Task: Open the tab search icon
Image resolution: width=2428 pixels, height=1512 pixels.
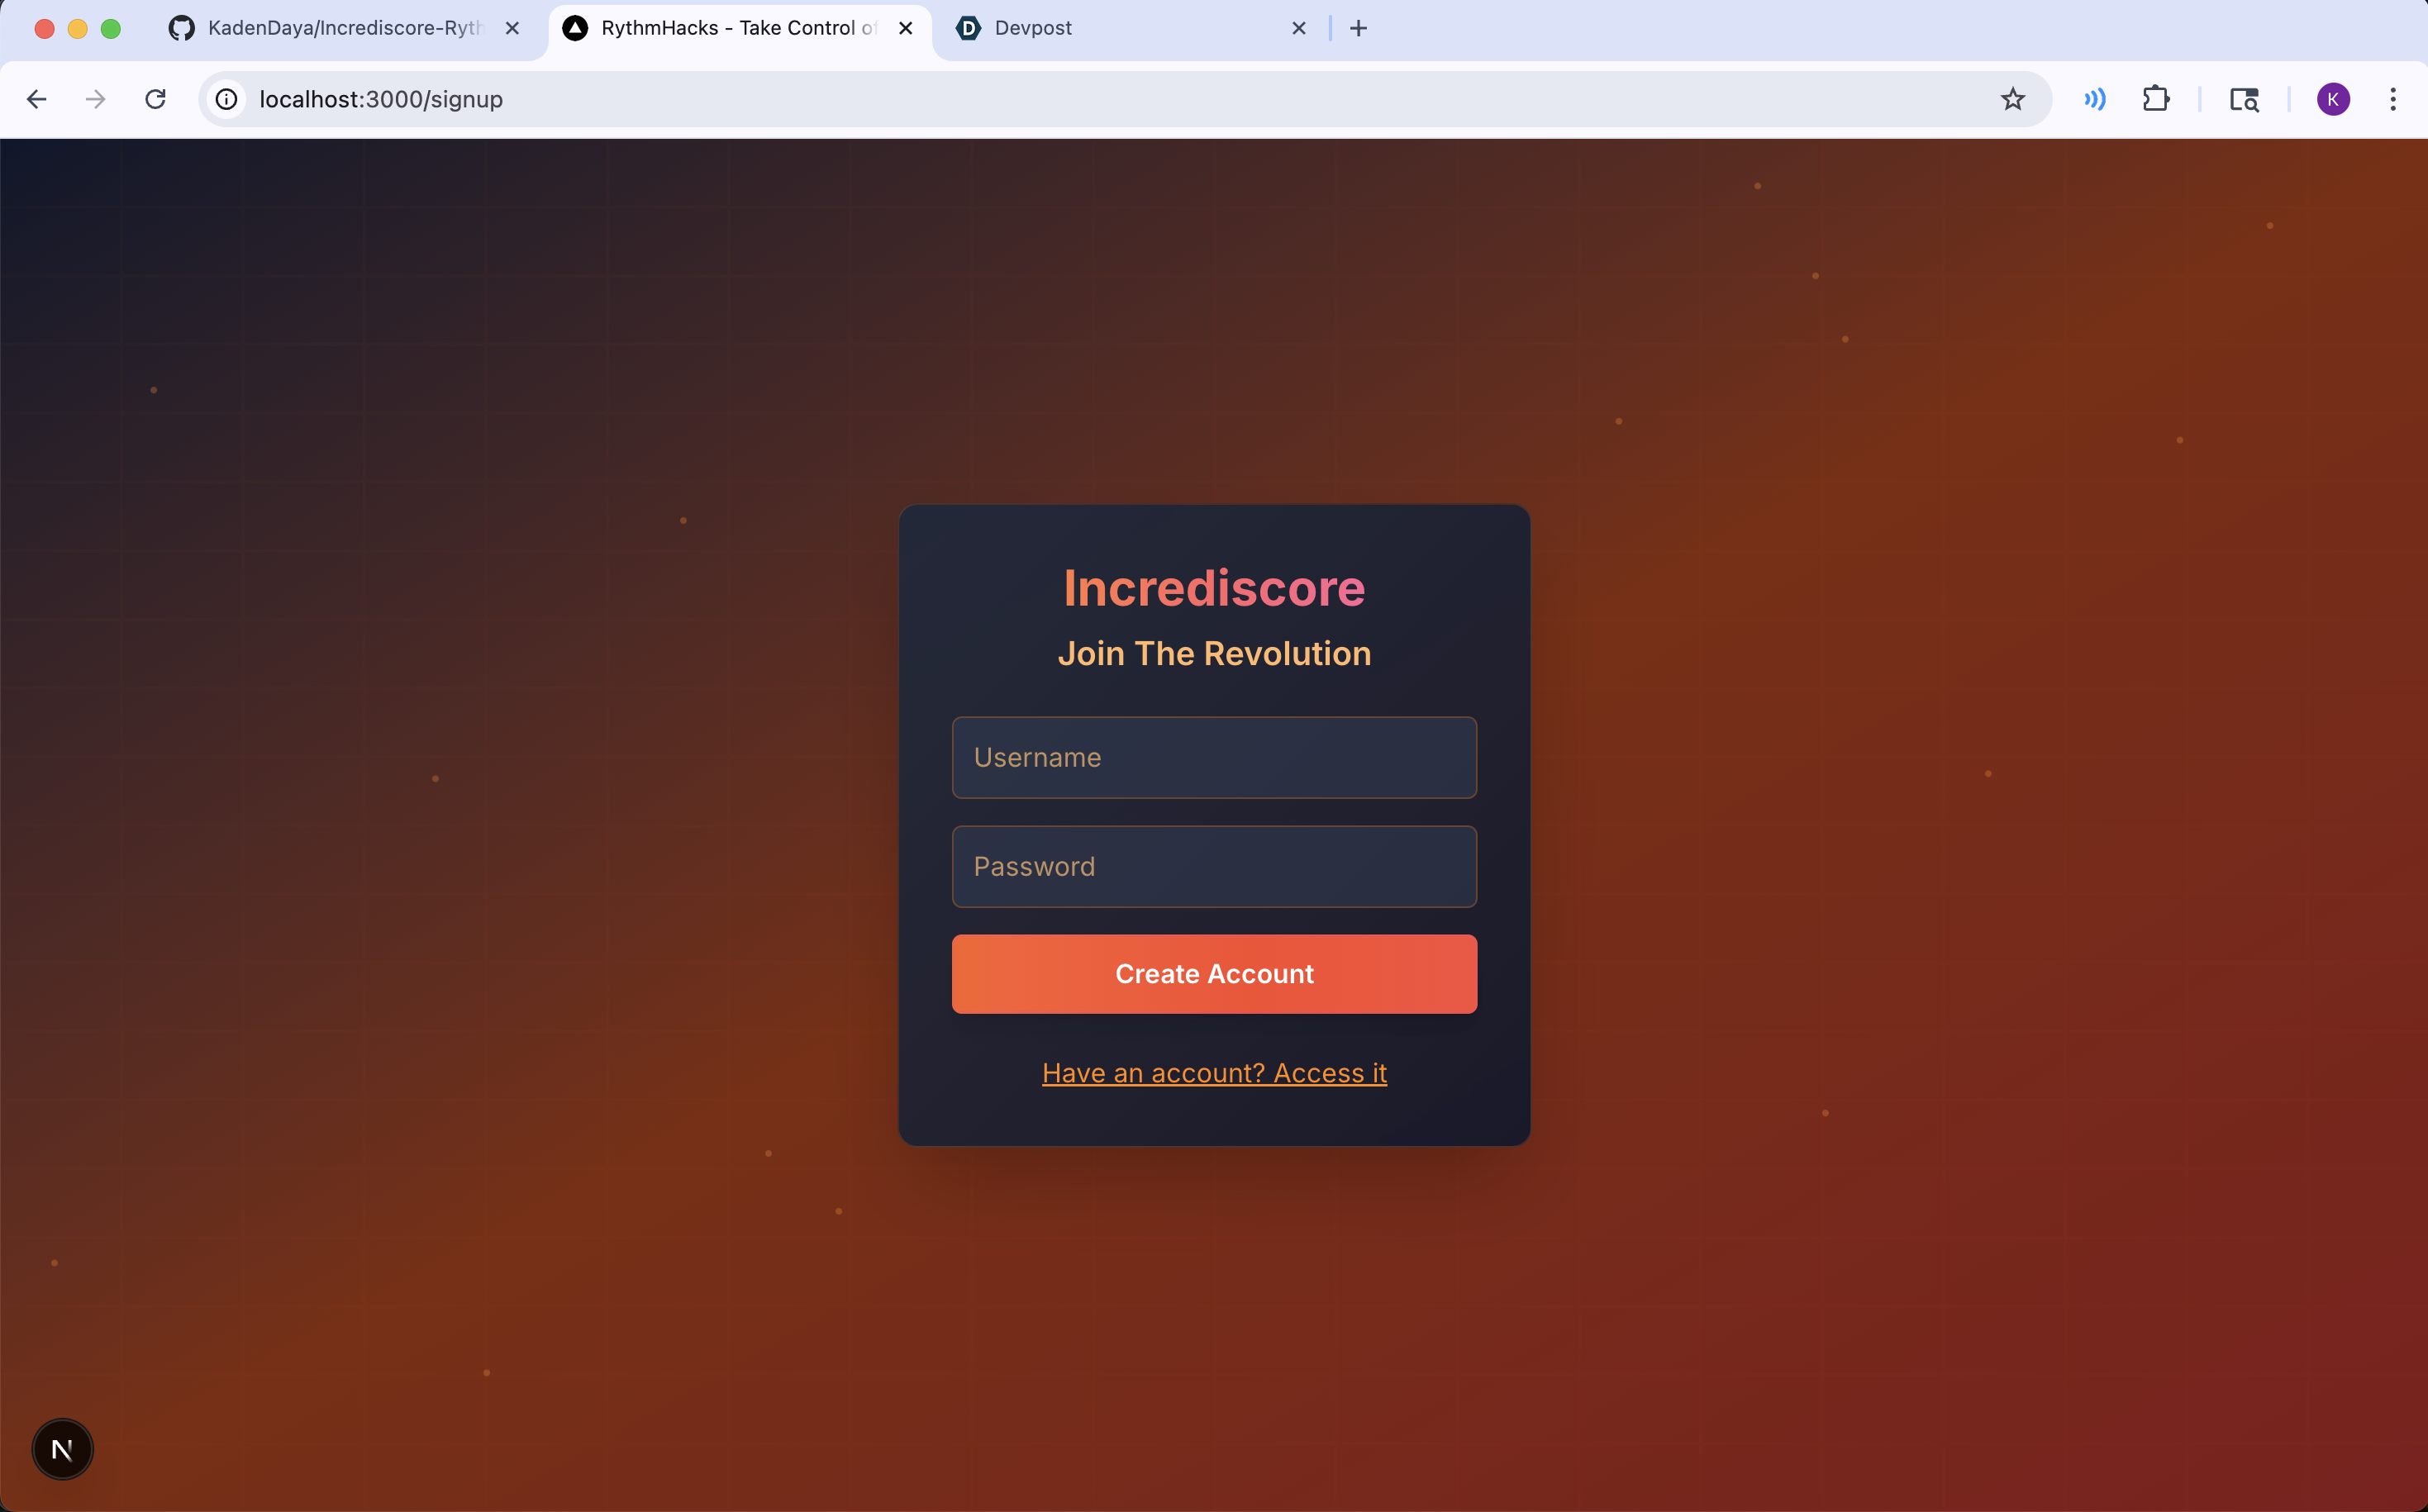Action: point(2243,99)
